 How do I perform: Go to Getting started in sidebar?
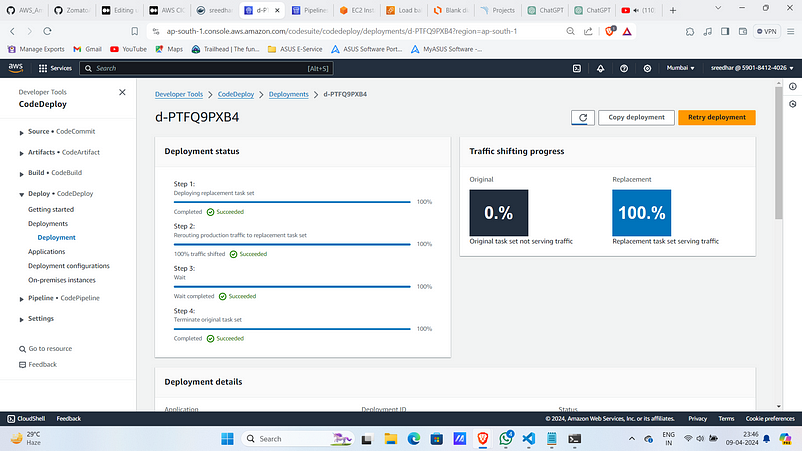pyautogui.click(x=51, y=210)
